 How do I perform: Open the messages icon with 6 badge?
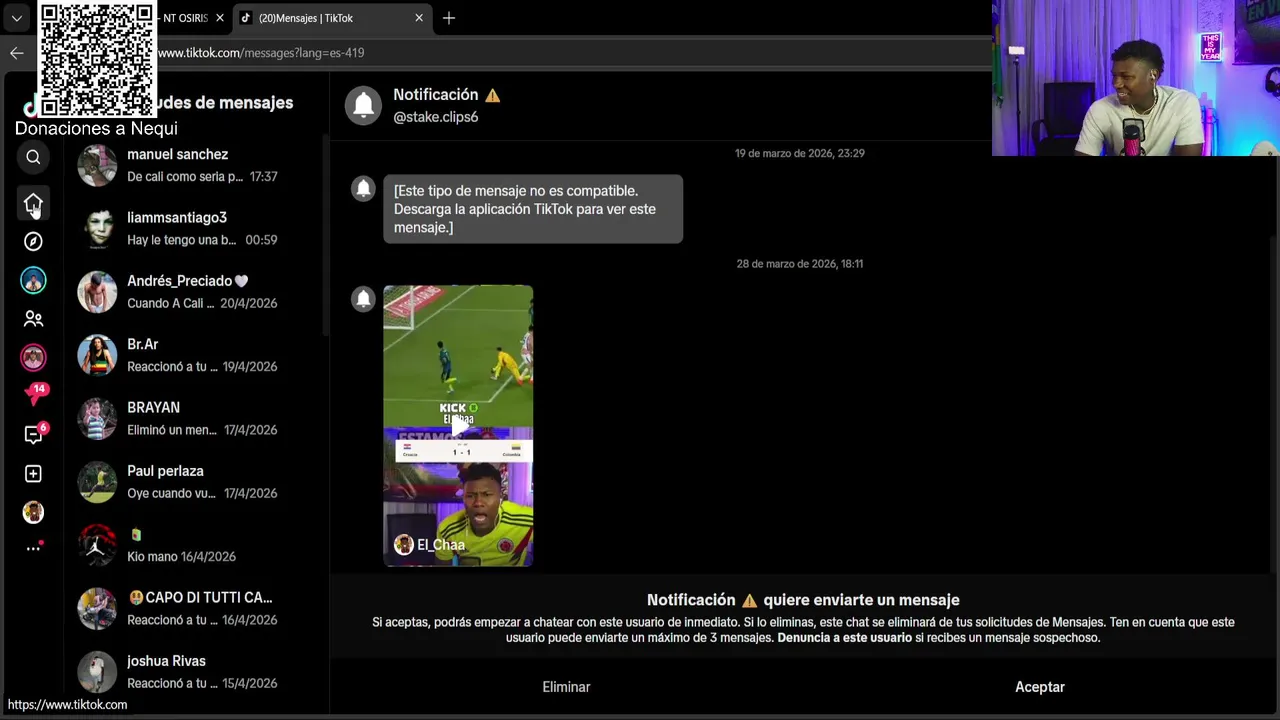(34, 434)
